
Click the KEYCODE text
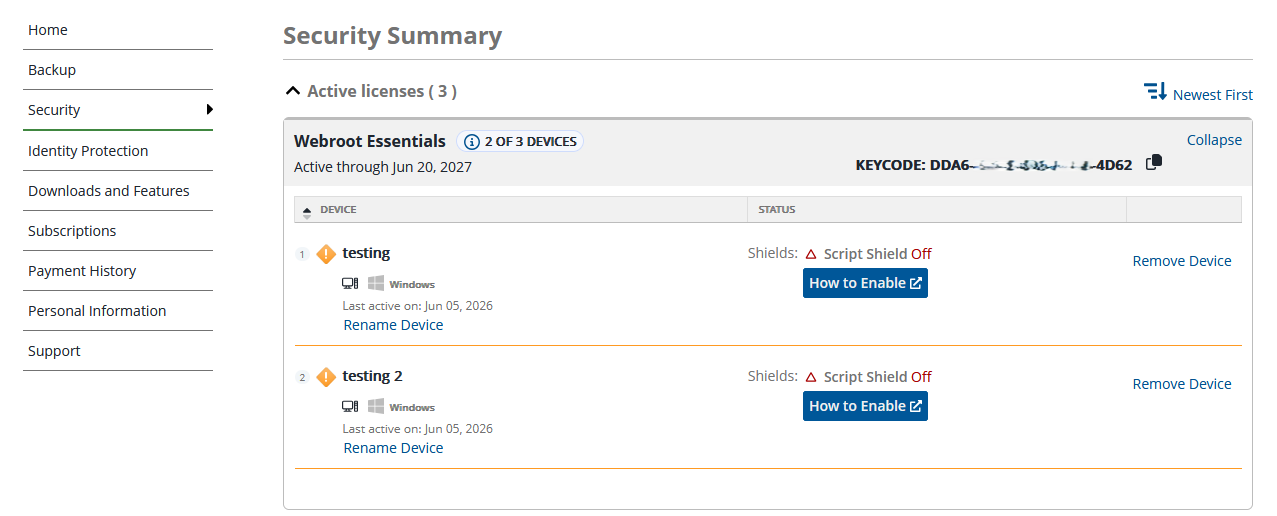click(994, 165)
